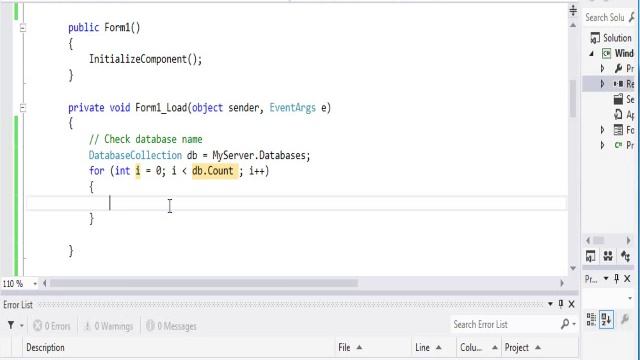Expand the highlighted References node
This screenshot has width=640, height=360.
[602, 84]
